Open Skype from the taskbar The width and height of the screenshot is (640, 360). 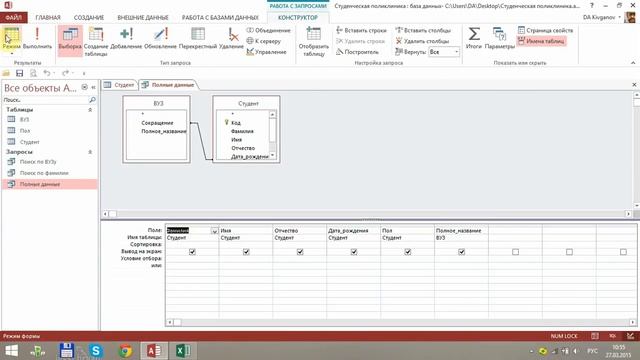coord(96,351)
